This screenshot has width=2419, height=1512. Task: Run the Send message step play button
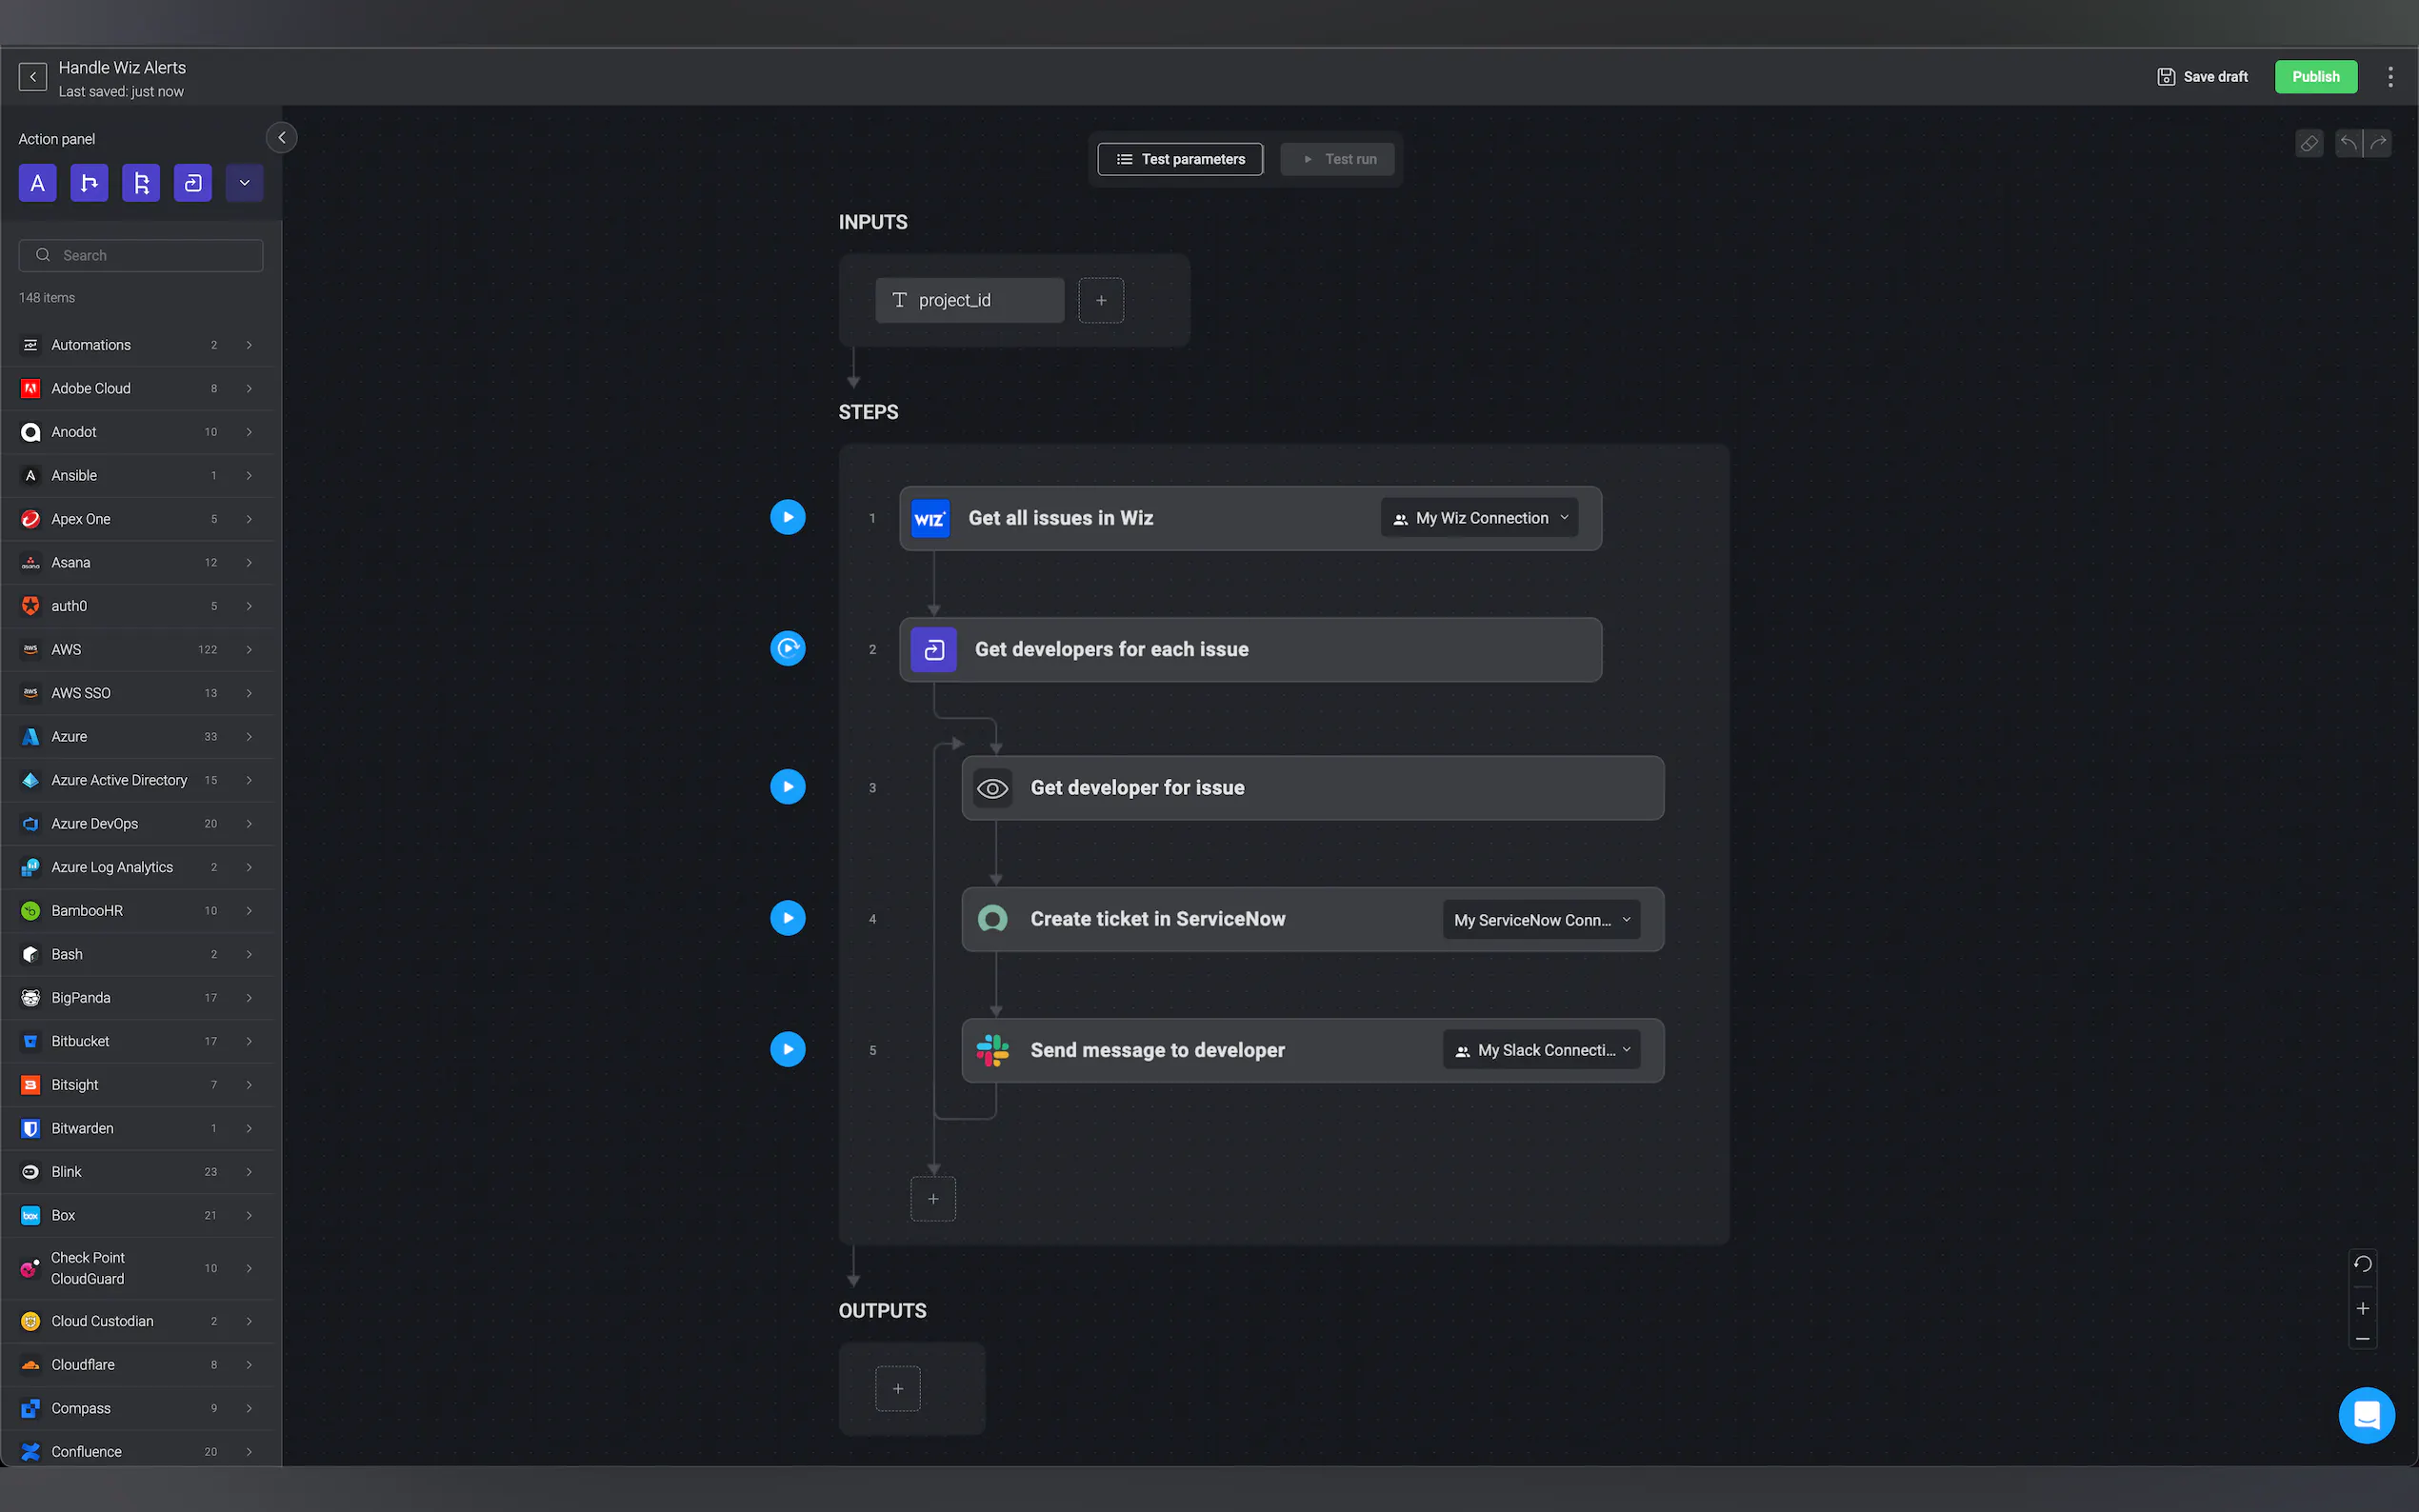(787, 1049)
